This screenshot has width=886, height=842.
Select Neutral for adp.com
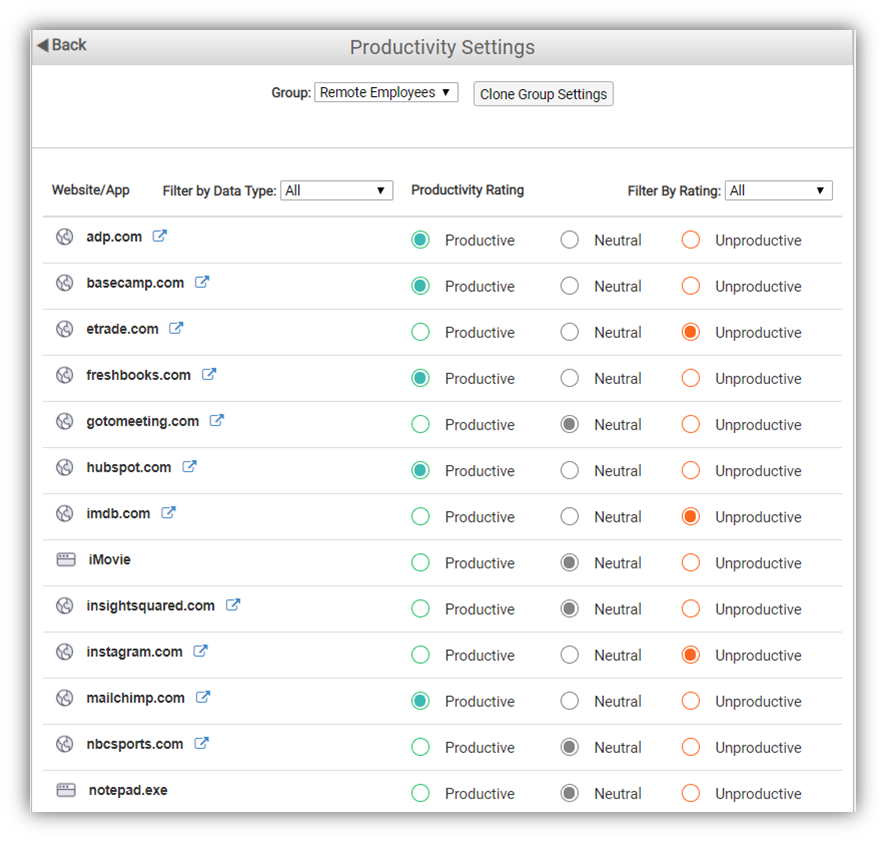pos(570,240)
